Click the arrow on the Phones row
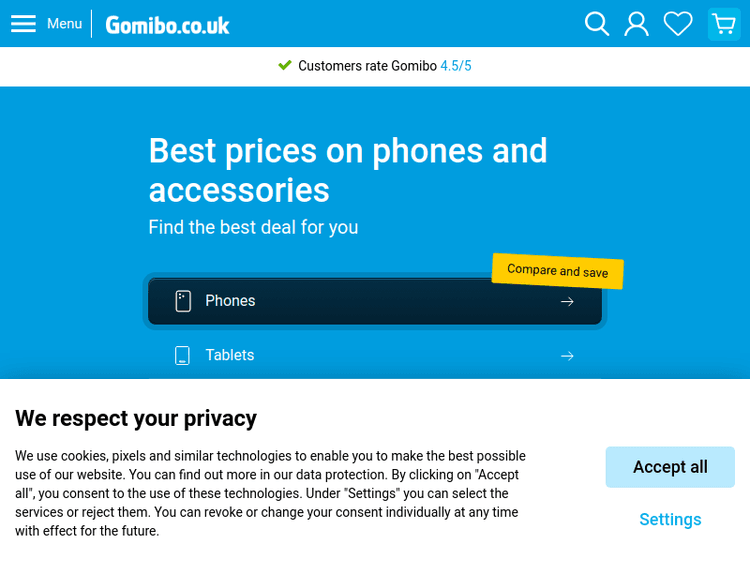Screen dimensions: 750x563 click(567, 301)
